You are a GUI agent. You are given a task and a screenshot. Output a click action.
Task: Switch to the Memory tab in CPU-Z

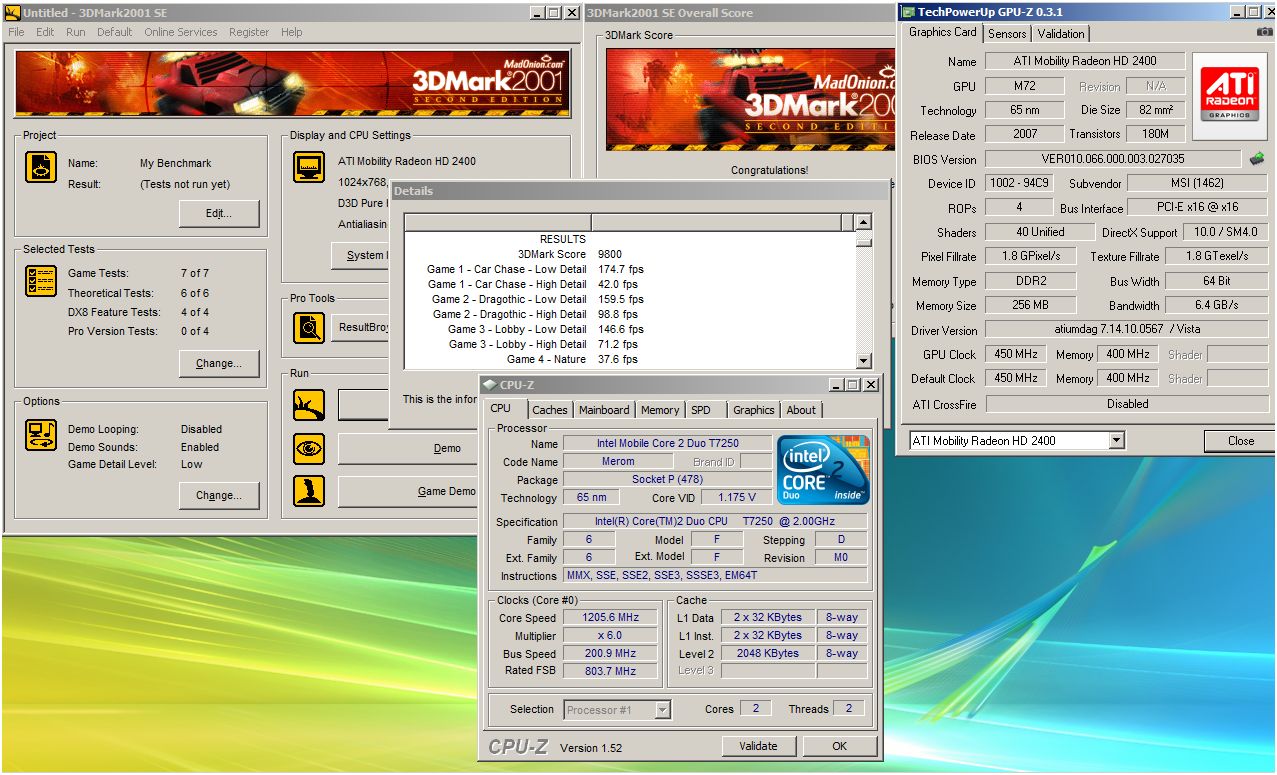pos(660,410)
